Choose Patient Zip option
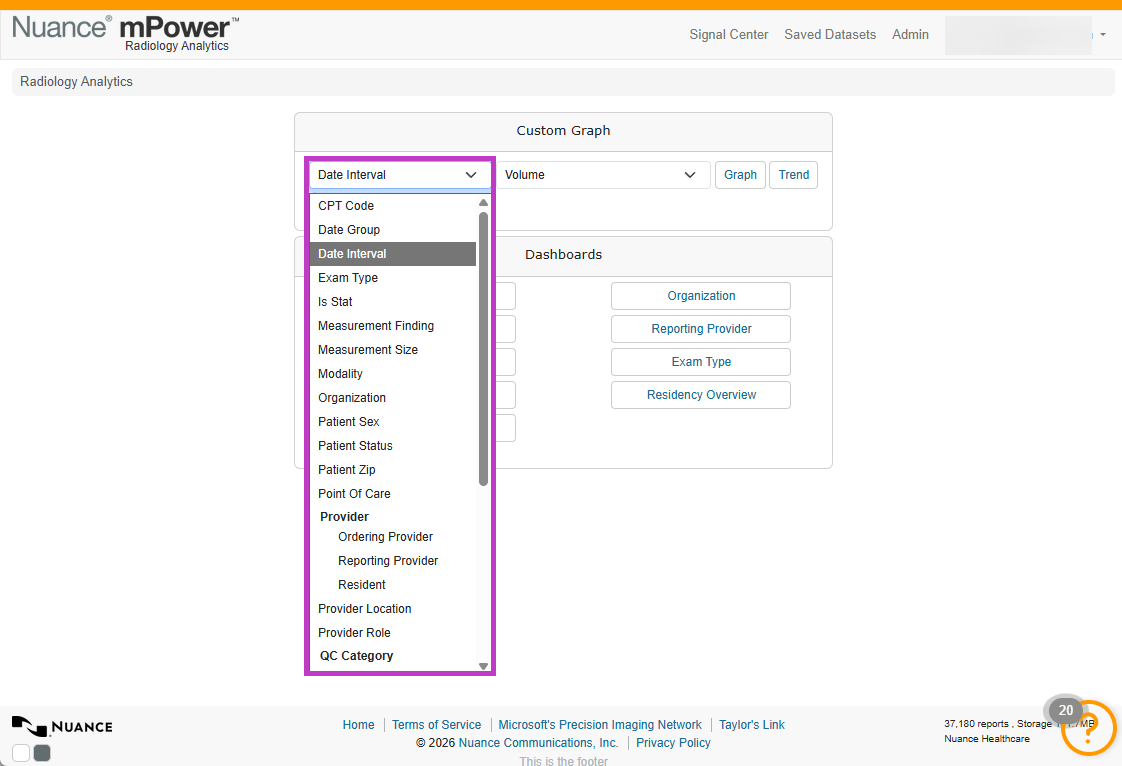 tap(393, 470)
